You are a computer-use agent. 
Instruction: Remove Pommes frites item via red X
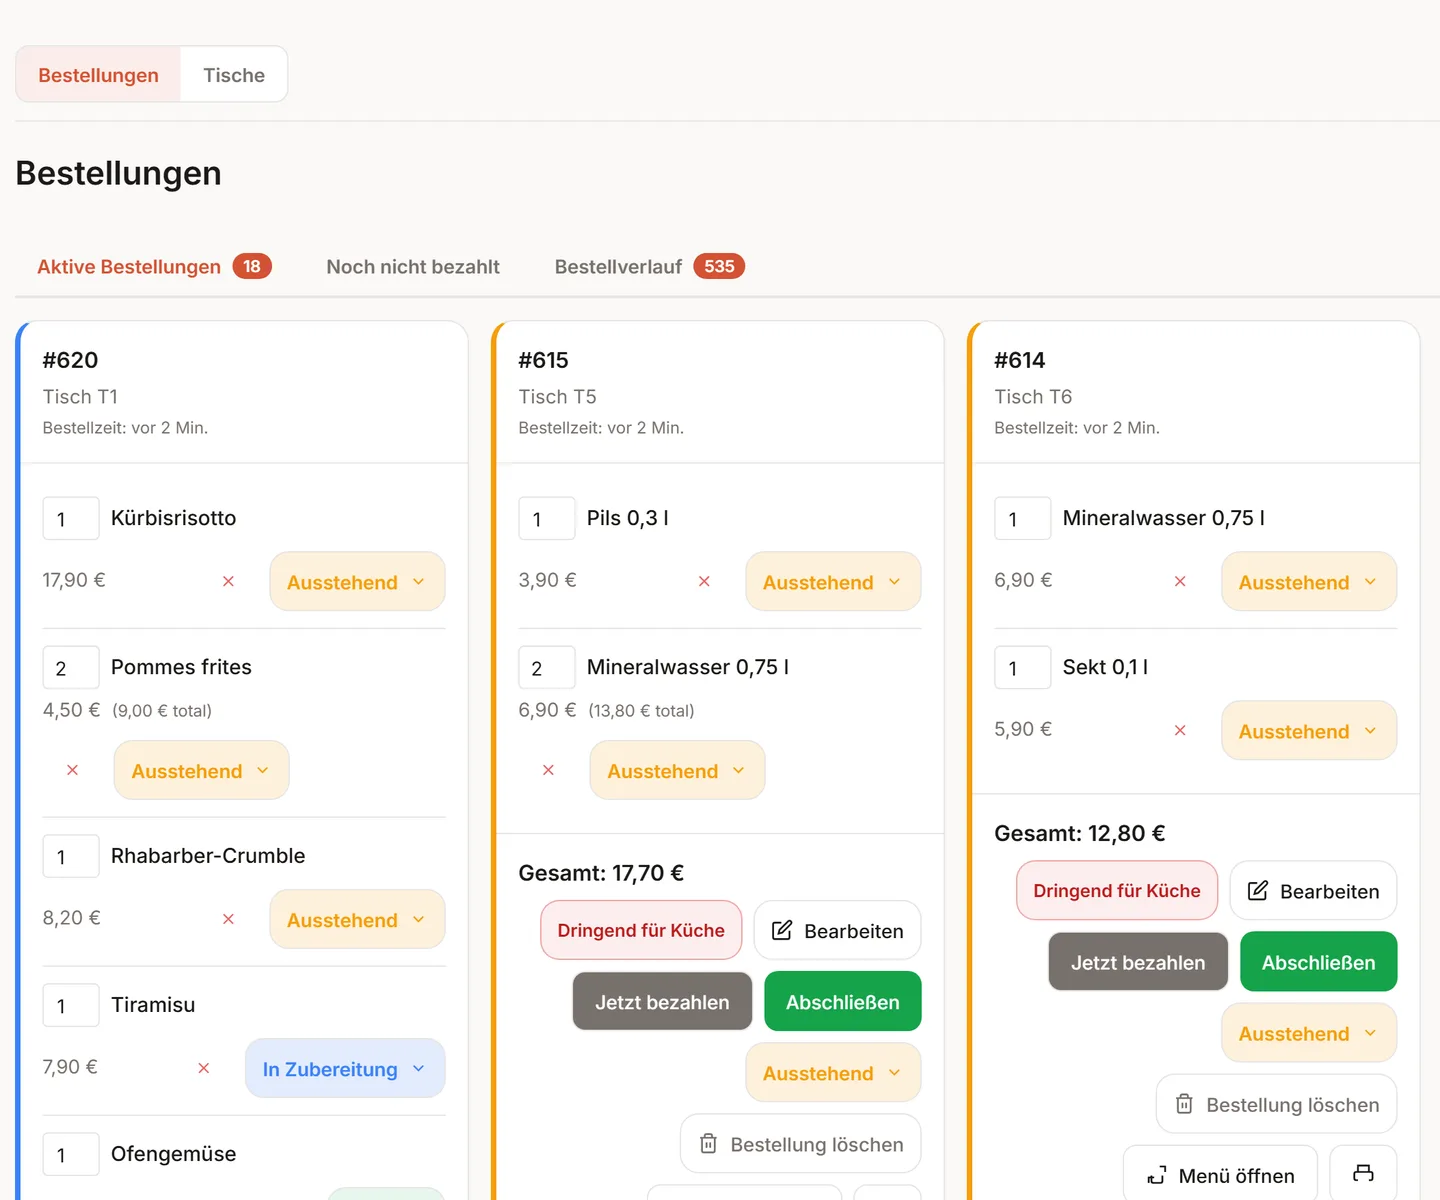pyautogui.click(x=72, y=770)
